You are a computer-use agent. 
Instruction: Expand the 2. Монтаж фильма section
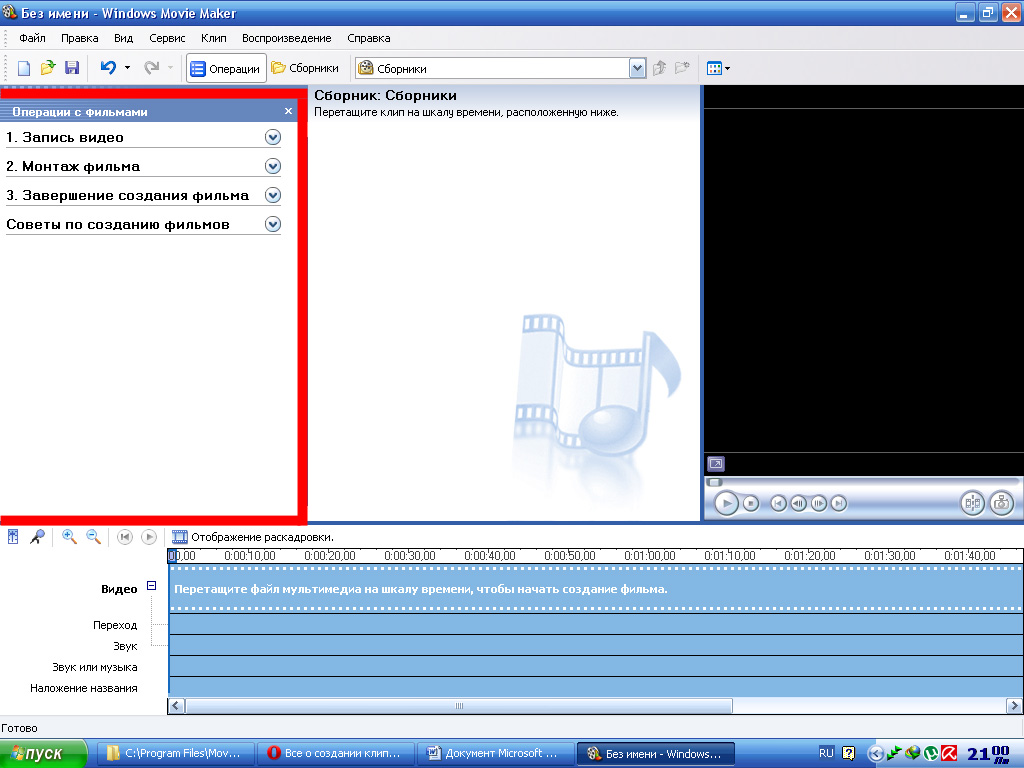(x=273, y=167)
